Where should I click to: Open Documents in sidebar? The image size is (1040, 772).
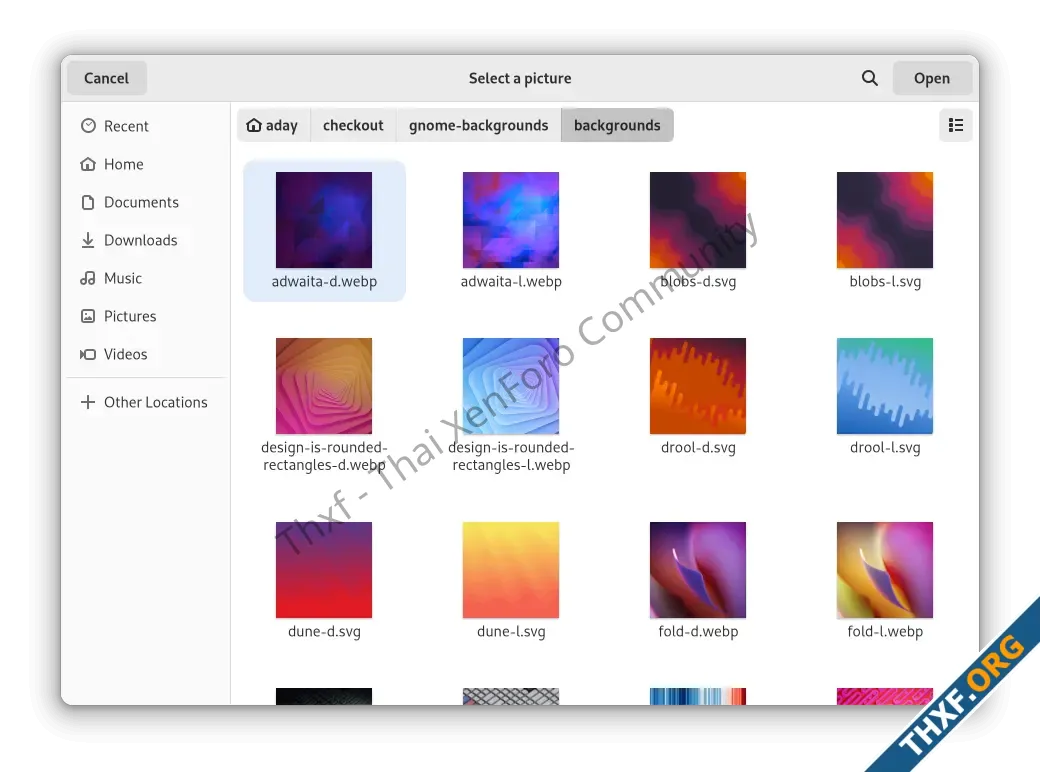point(146,202)
